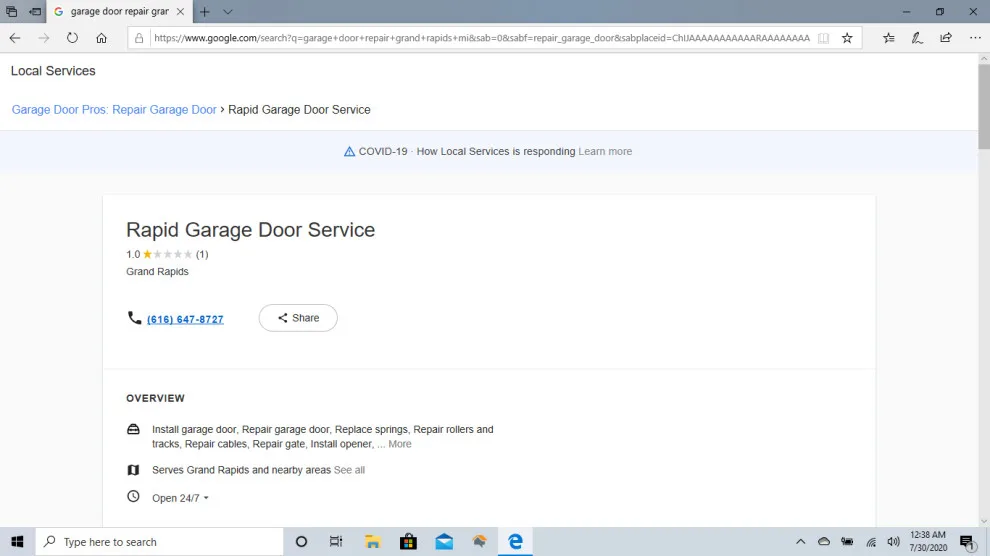Click the clock hours icon

pyautogui.click(x=133, y=497)
